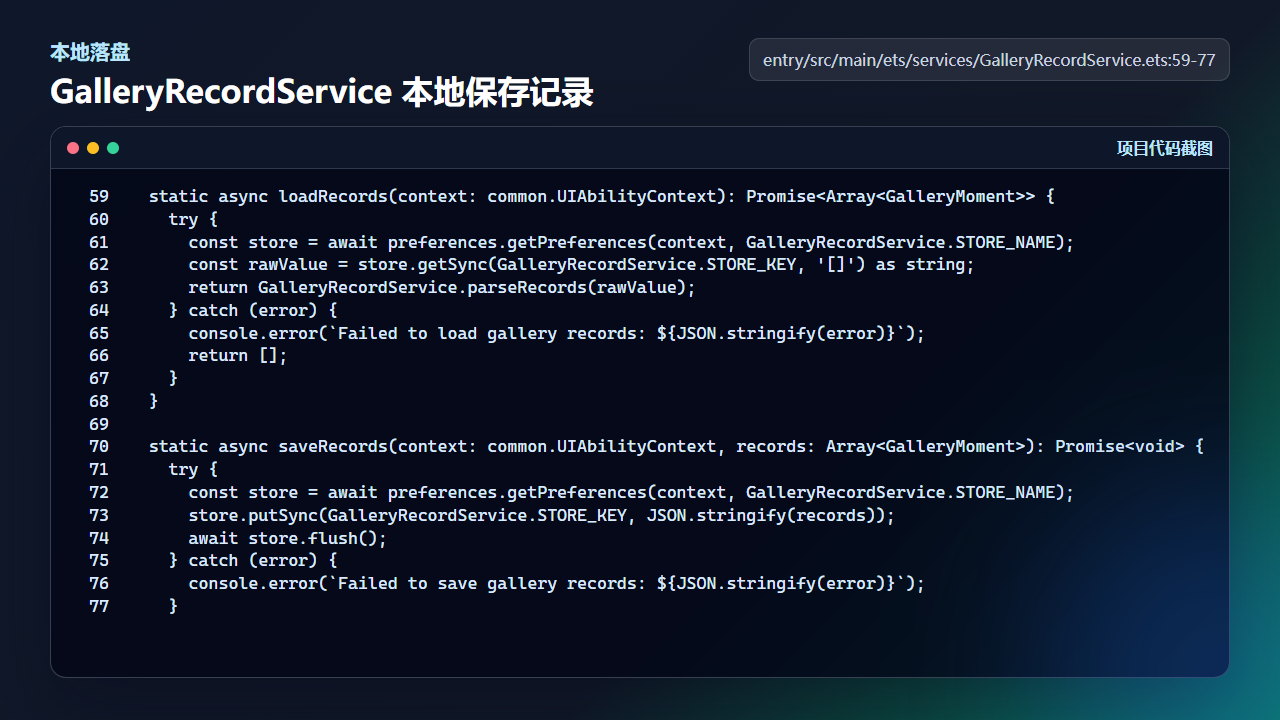Viewport: 1280px width, 720px height.
Task: Click the saveRecords function signature line
Action: point(677,446)
